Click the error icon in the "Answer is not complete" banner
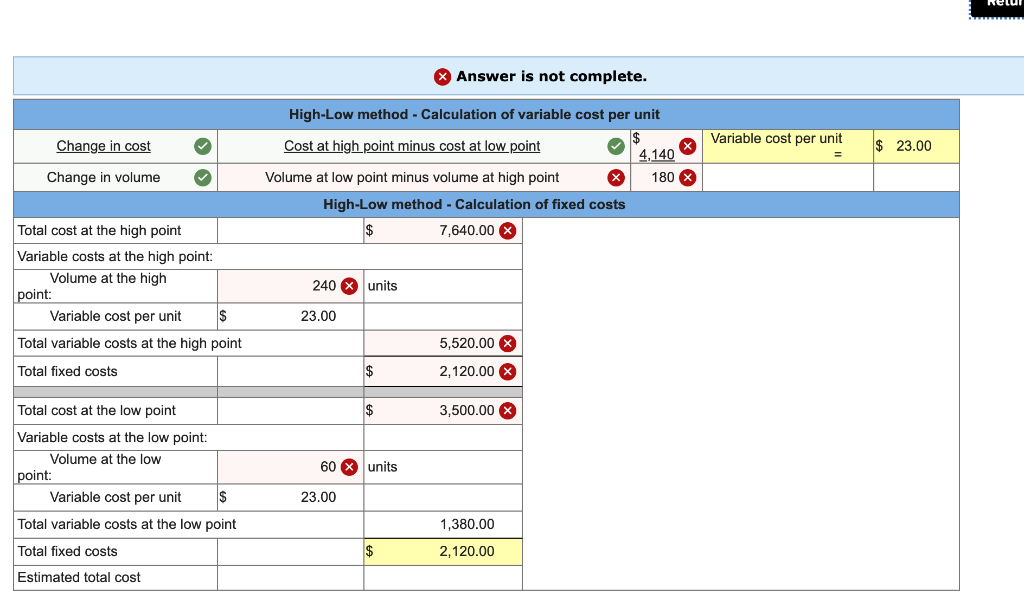Screen dimensions: 1024x607 pos(440,76)
